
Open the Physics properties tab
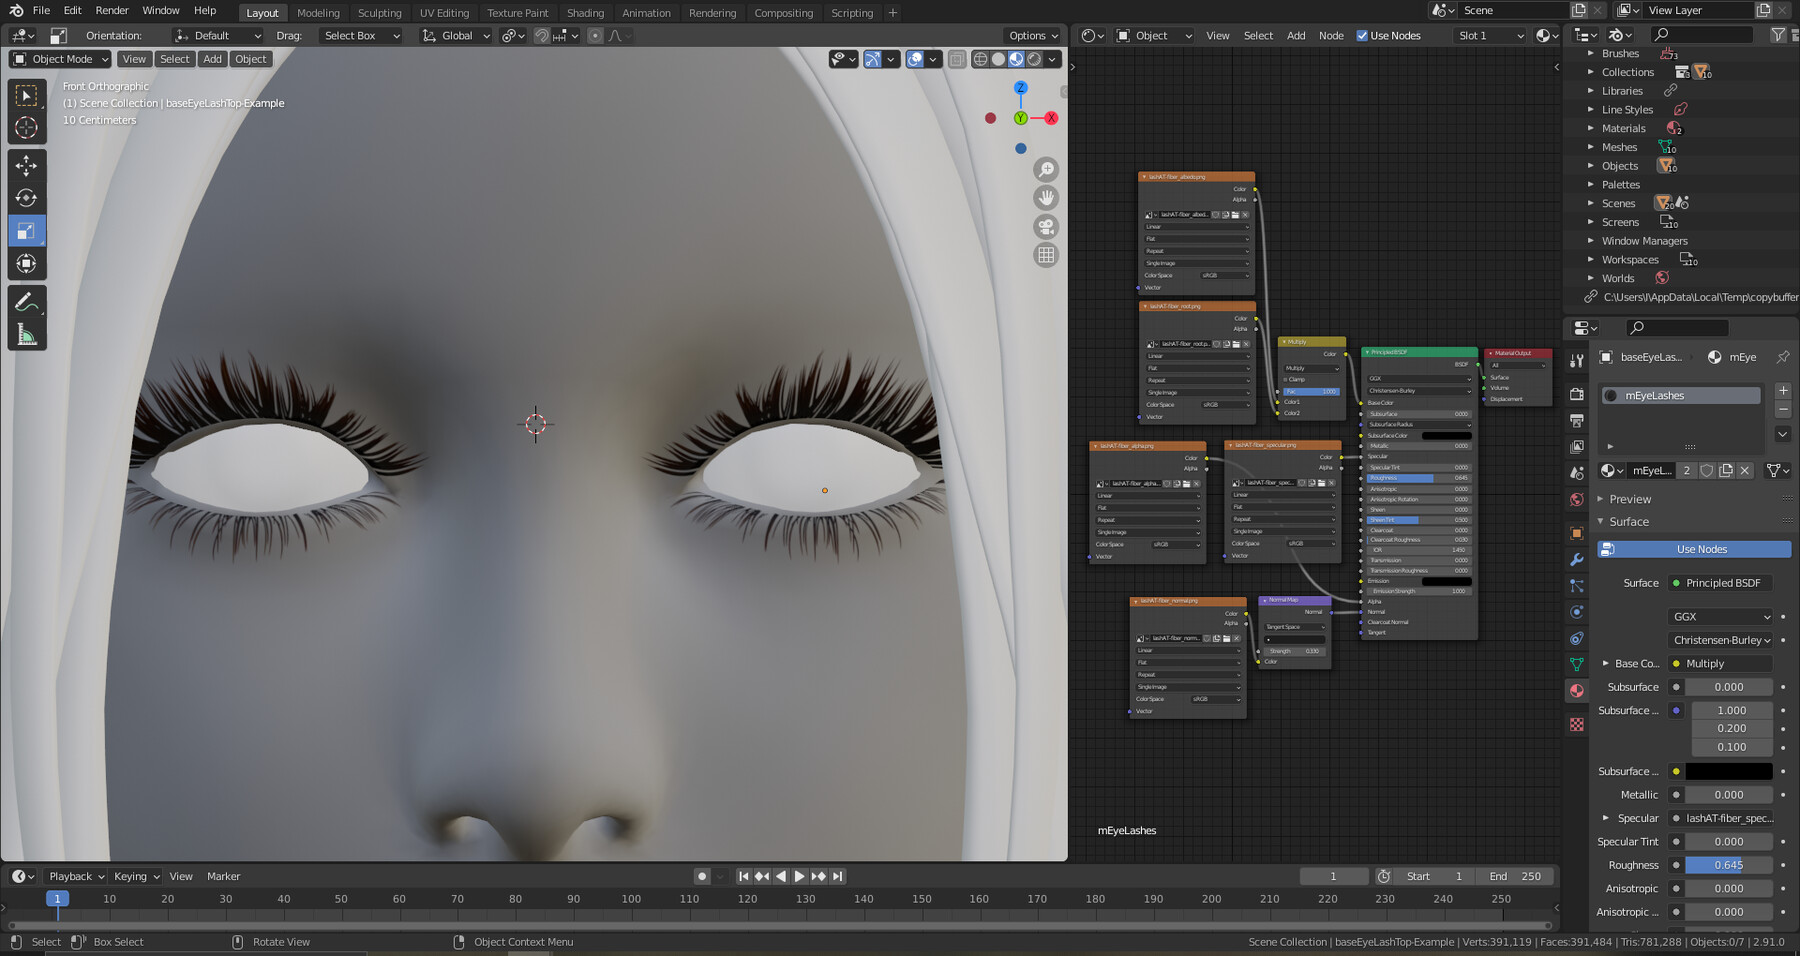(x=1577, y=612)
